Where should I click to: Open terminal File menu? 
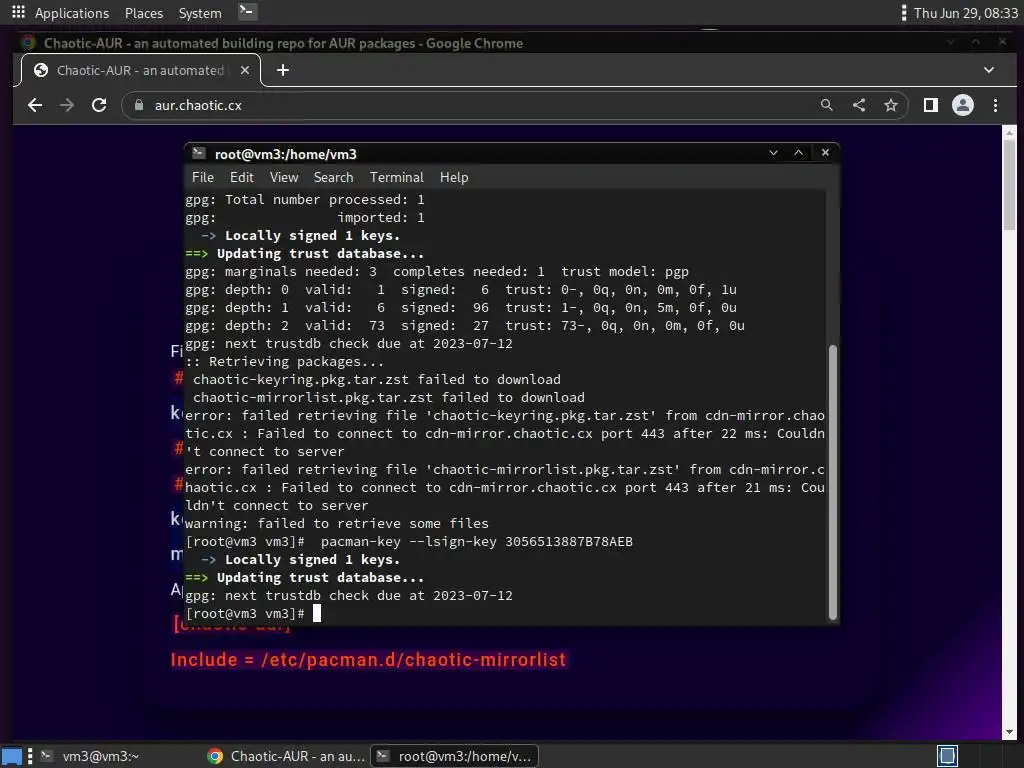tap(202, 178)
